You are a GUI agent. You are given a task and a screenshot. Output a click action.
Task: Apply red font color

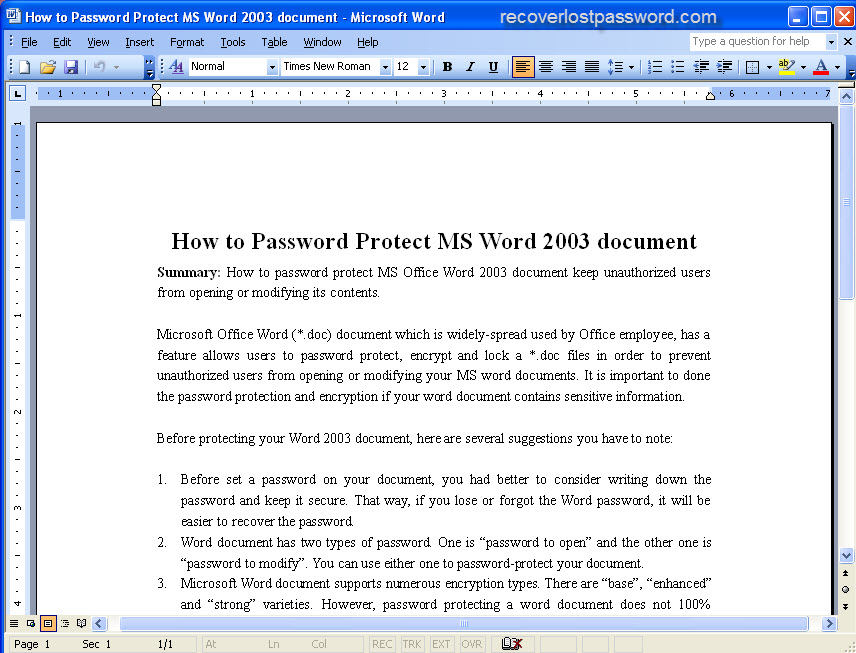point(821,67)
